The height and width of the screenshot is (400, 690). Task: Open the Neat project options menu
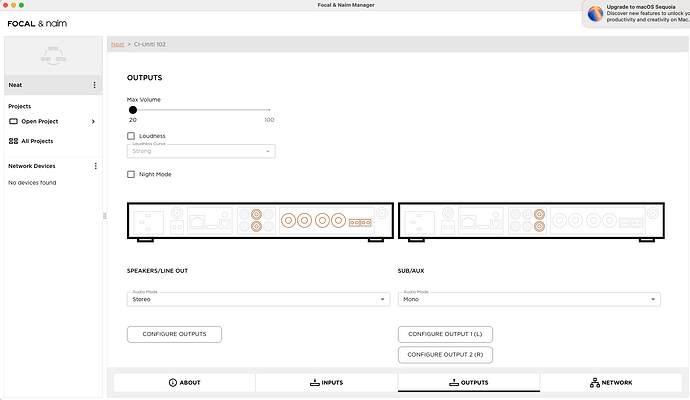94,85
